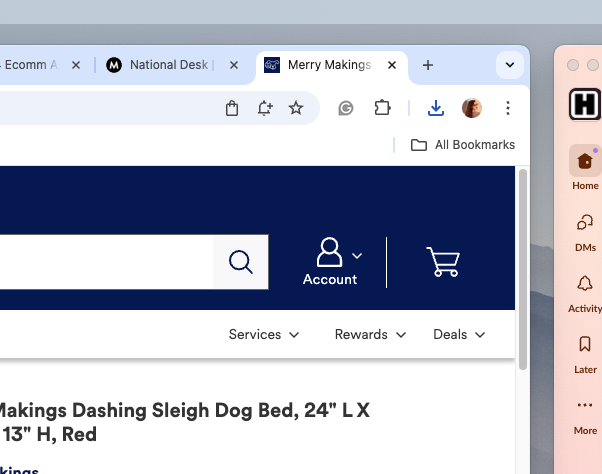Click the search magnifier button

240,262
